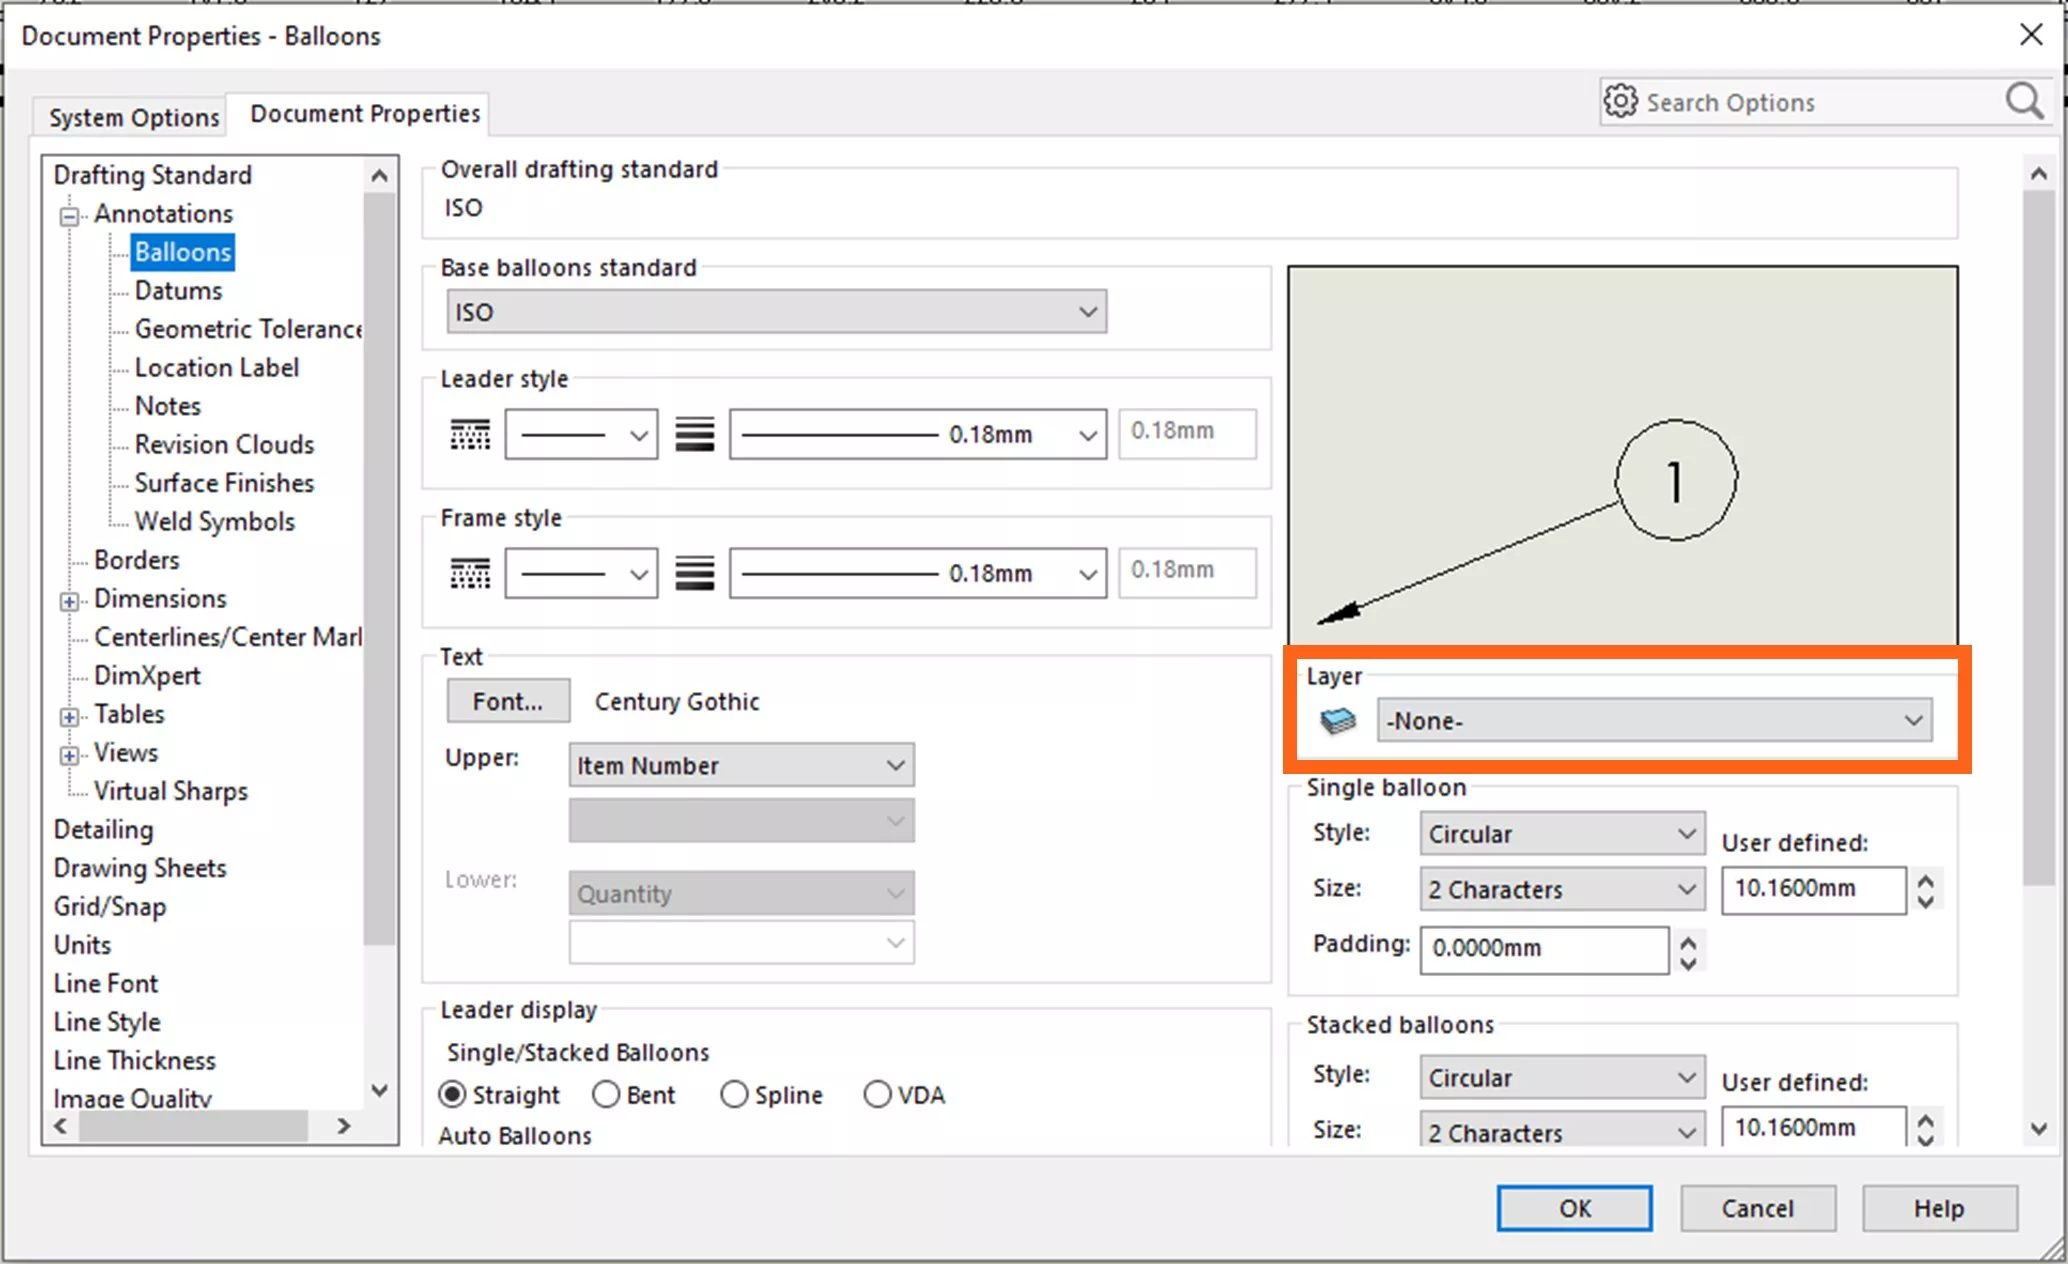
Task: Click the gear icon beside Search Options
Action: 1620,101
